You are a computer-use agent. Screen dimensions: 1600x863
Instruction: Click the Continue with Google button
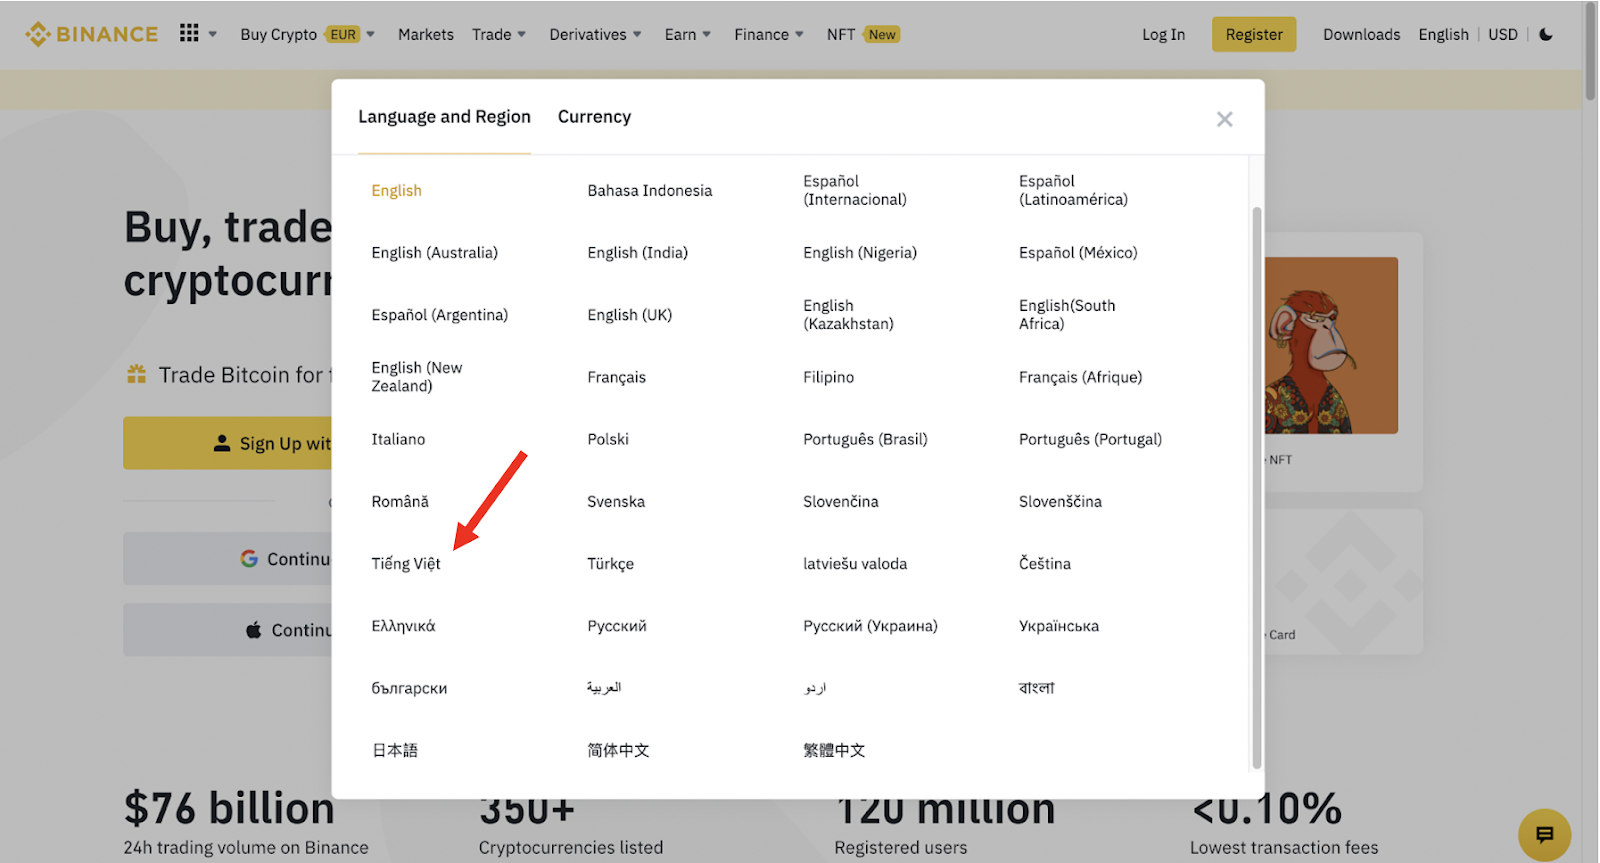coord(228,559)
